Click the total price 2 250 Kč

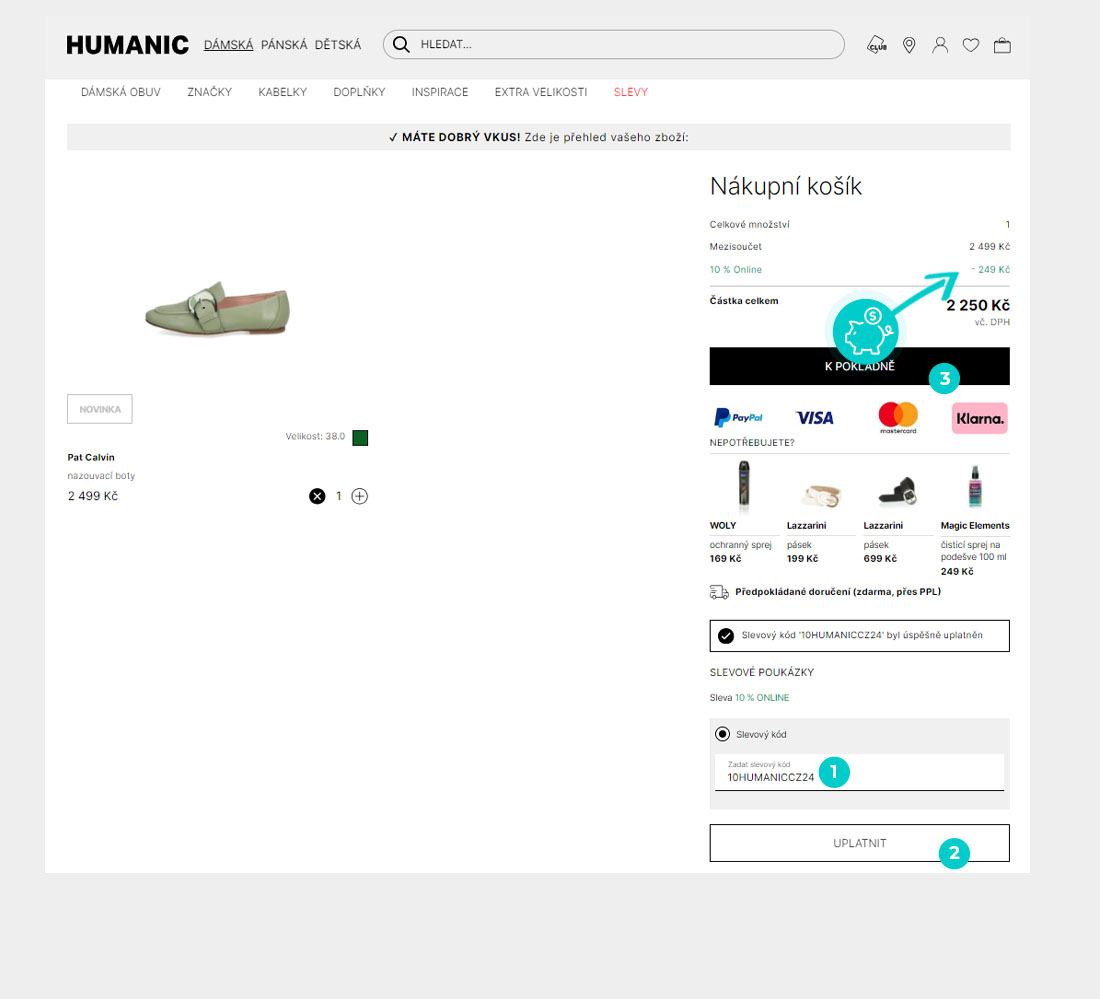tap(978, 305)
